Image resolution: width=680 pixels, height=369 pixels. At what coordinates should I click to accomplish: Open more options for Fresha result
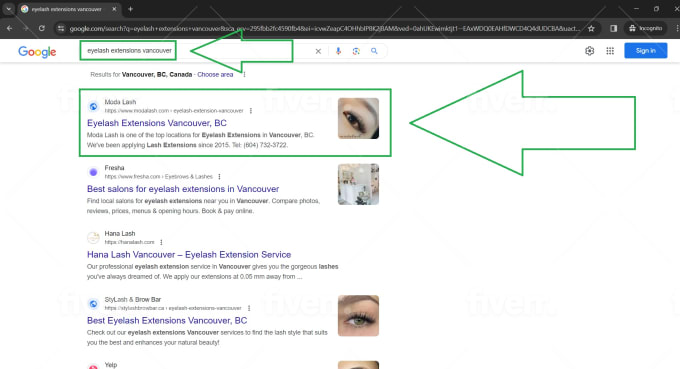click(219, 177)
